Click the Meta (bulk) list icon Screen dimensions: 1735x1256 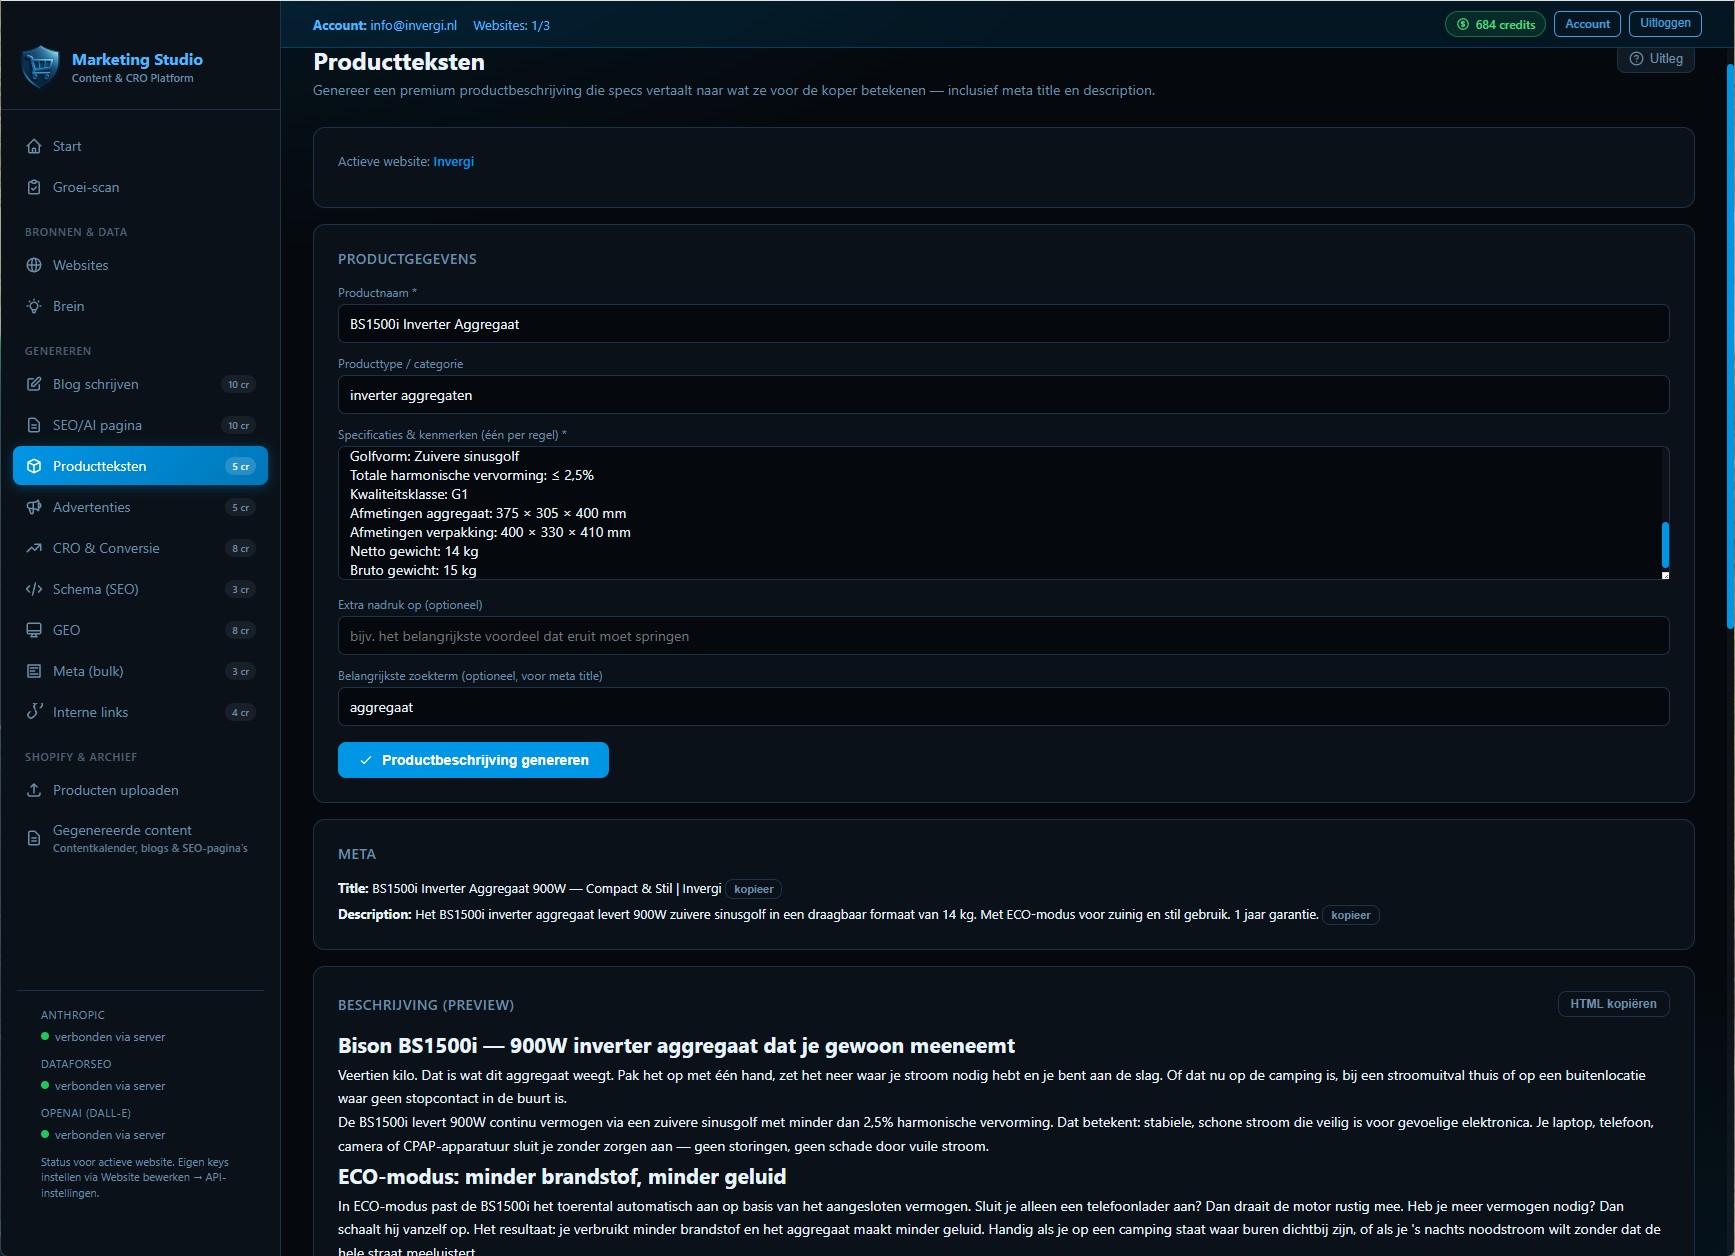(x=34, y=671)
